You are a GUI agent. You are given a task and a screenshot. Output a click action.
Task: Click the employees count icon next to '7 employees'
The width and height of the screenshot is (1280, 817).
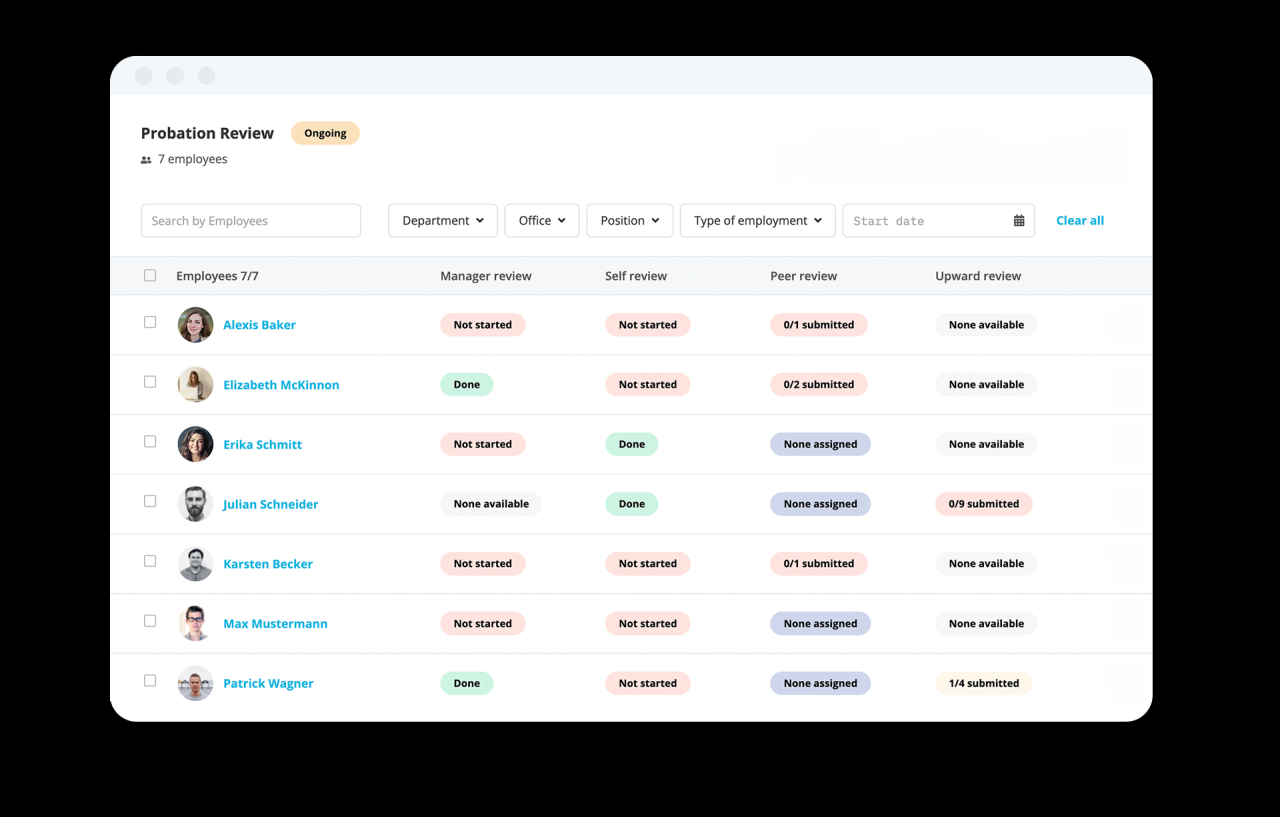146,158
